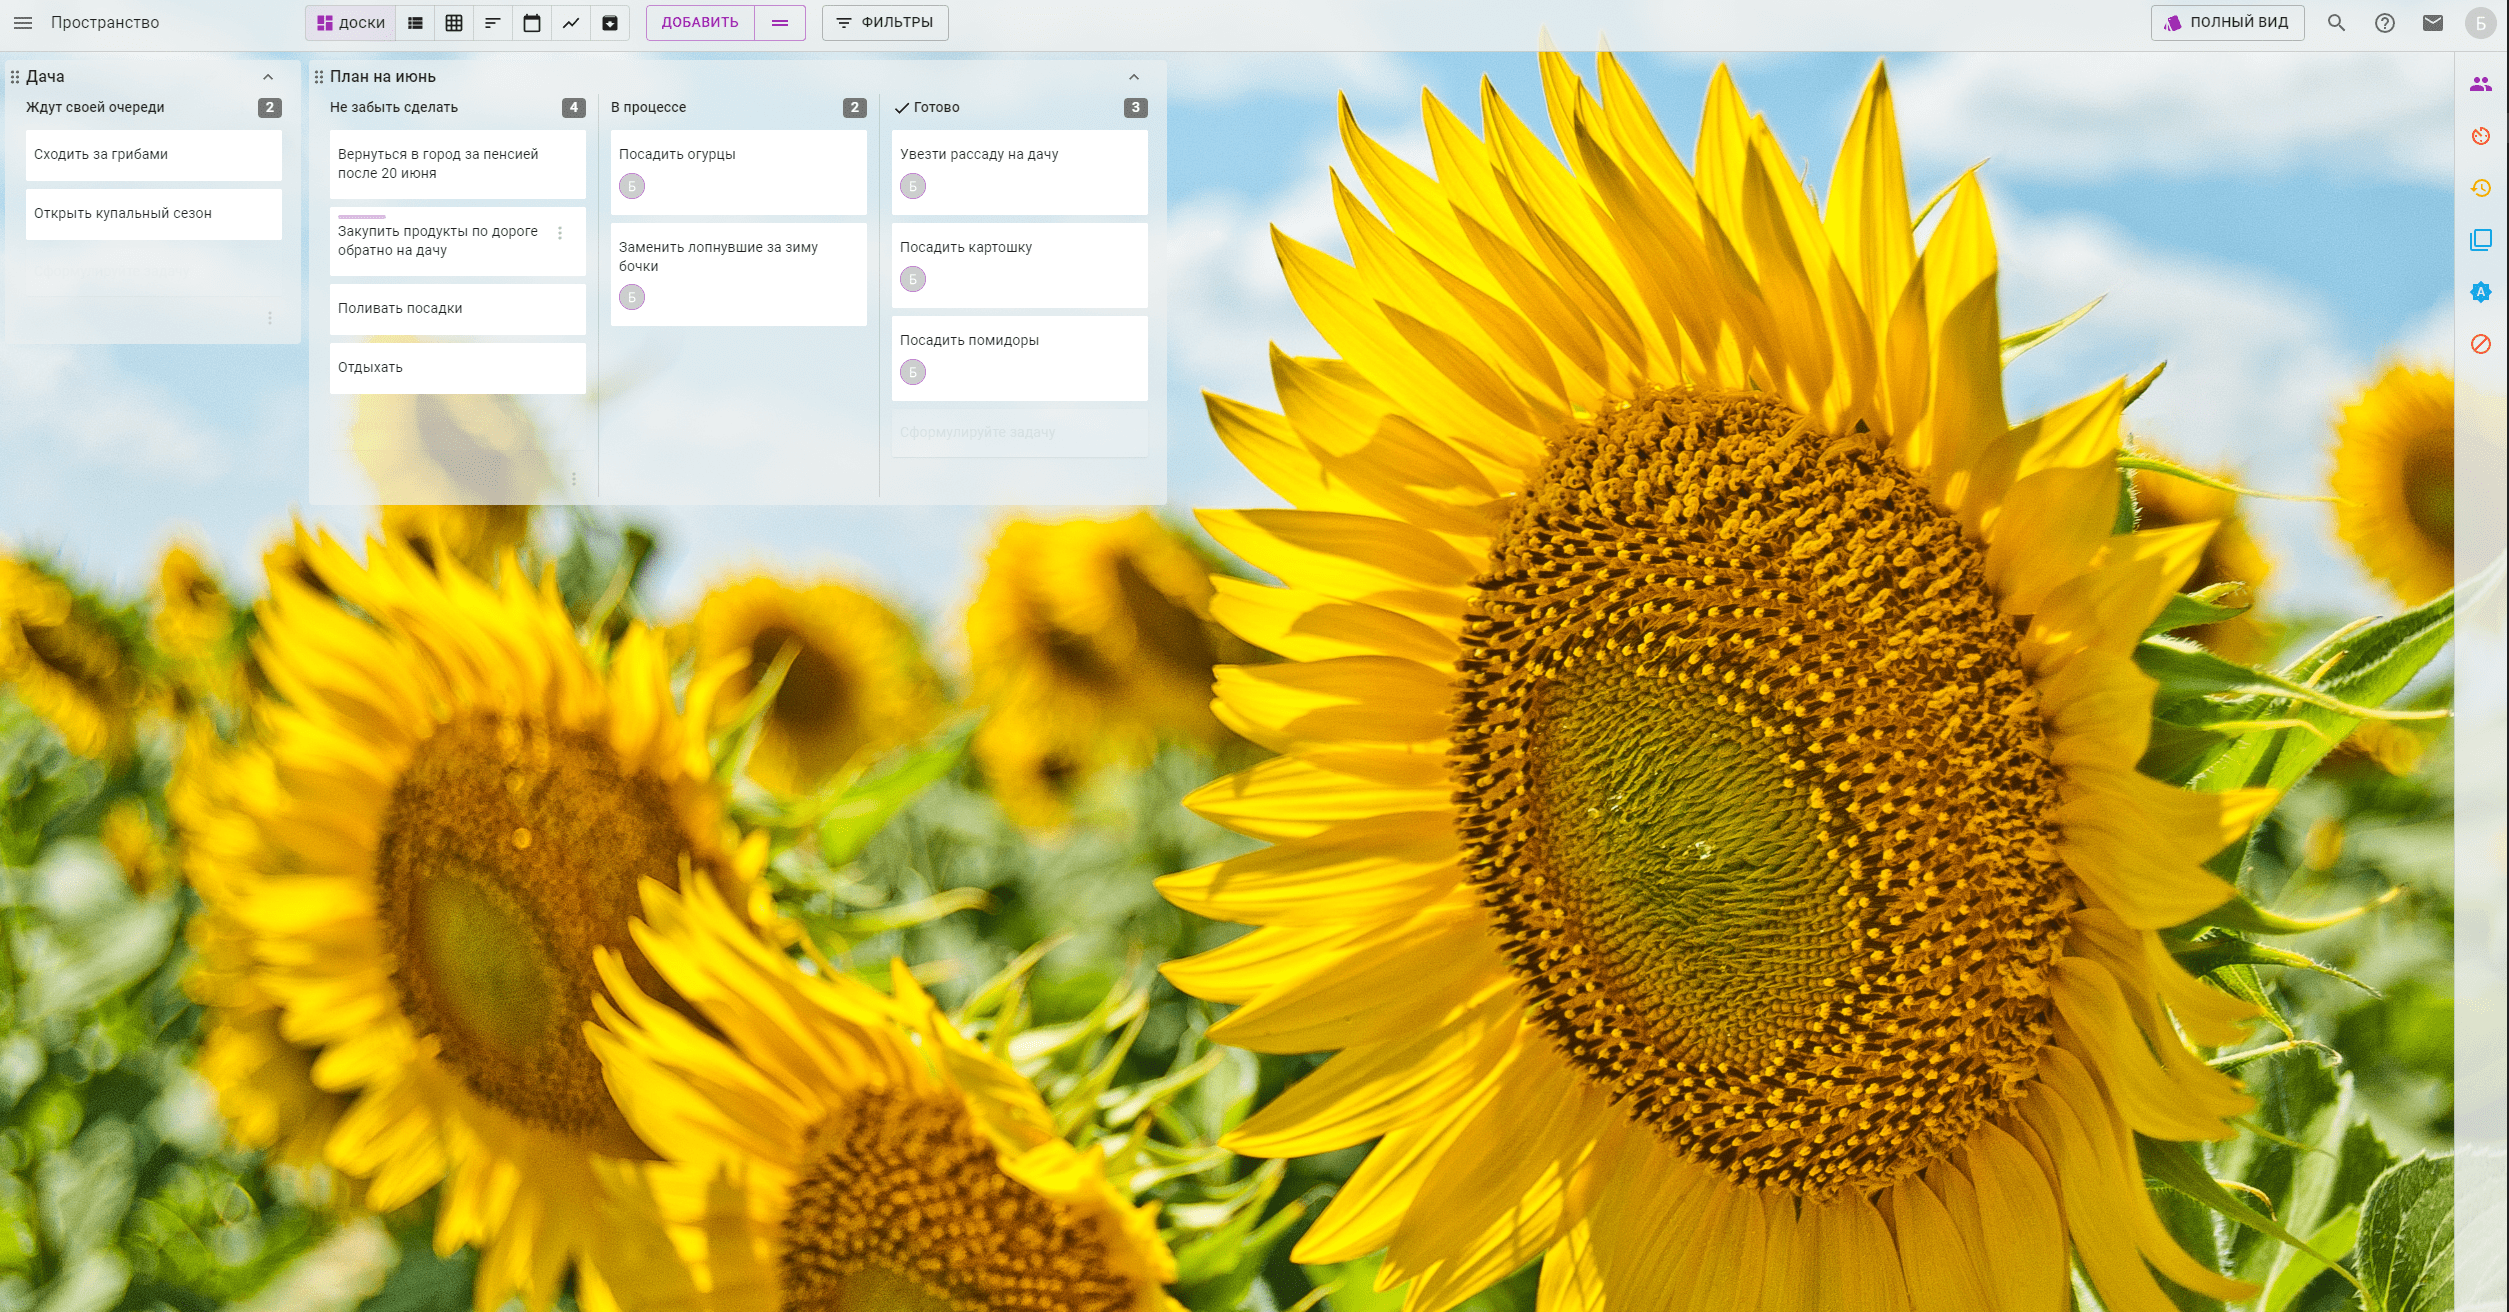Open the timeline sort-lines view
This screenshot has height=1312, width=2509.
pyautogui.click(x=492, y=22)
